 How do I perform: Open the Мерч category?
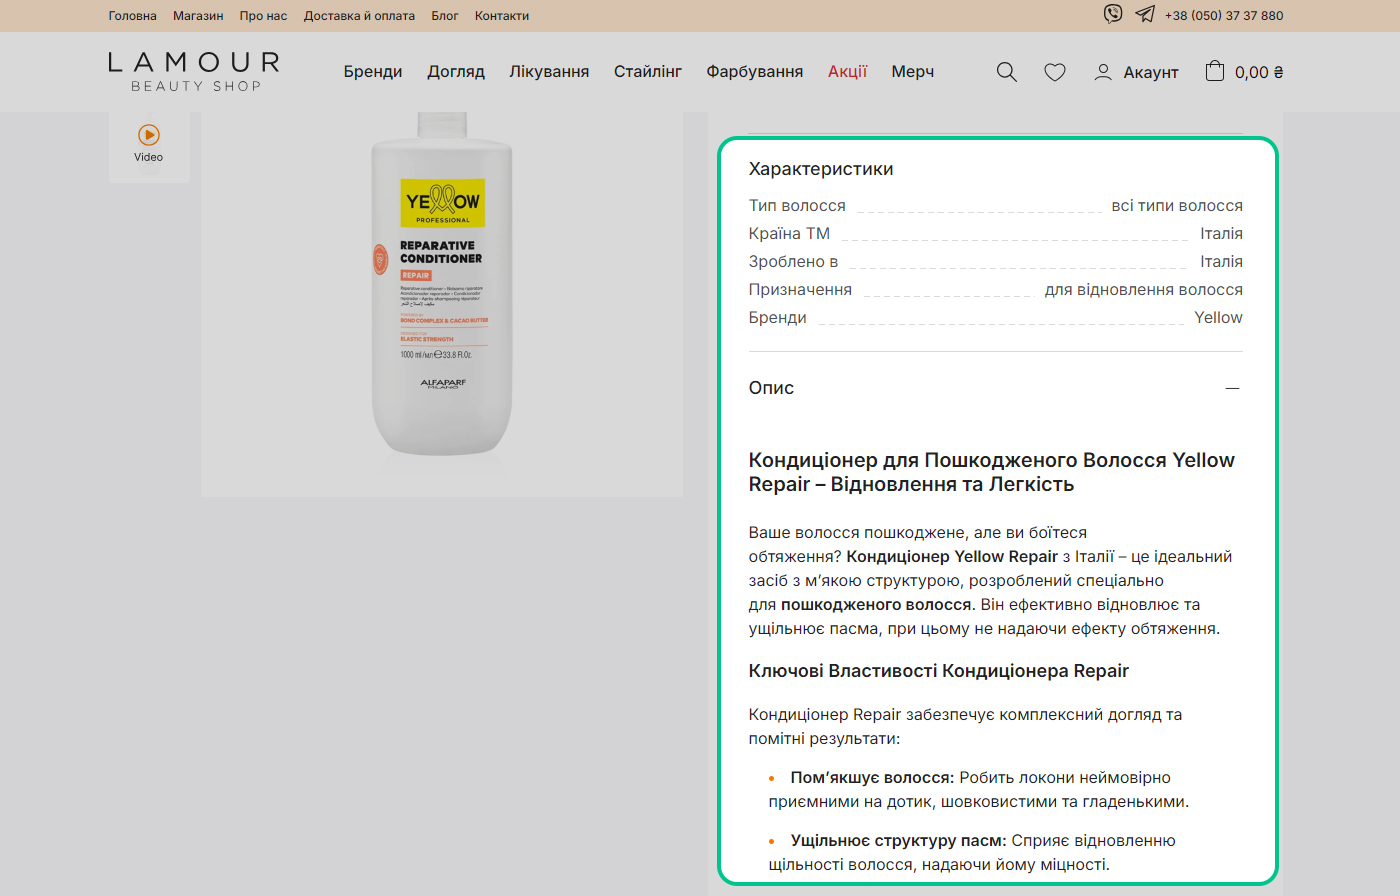(x=913, y=72)
